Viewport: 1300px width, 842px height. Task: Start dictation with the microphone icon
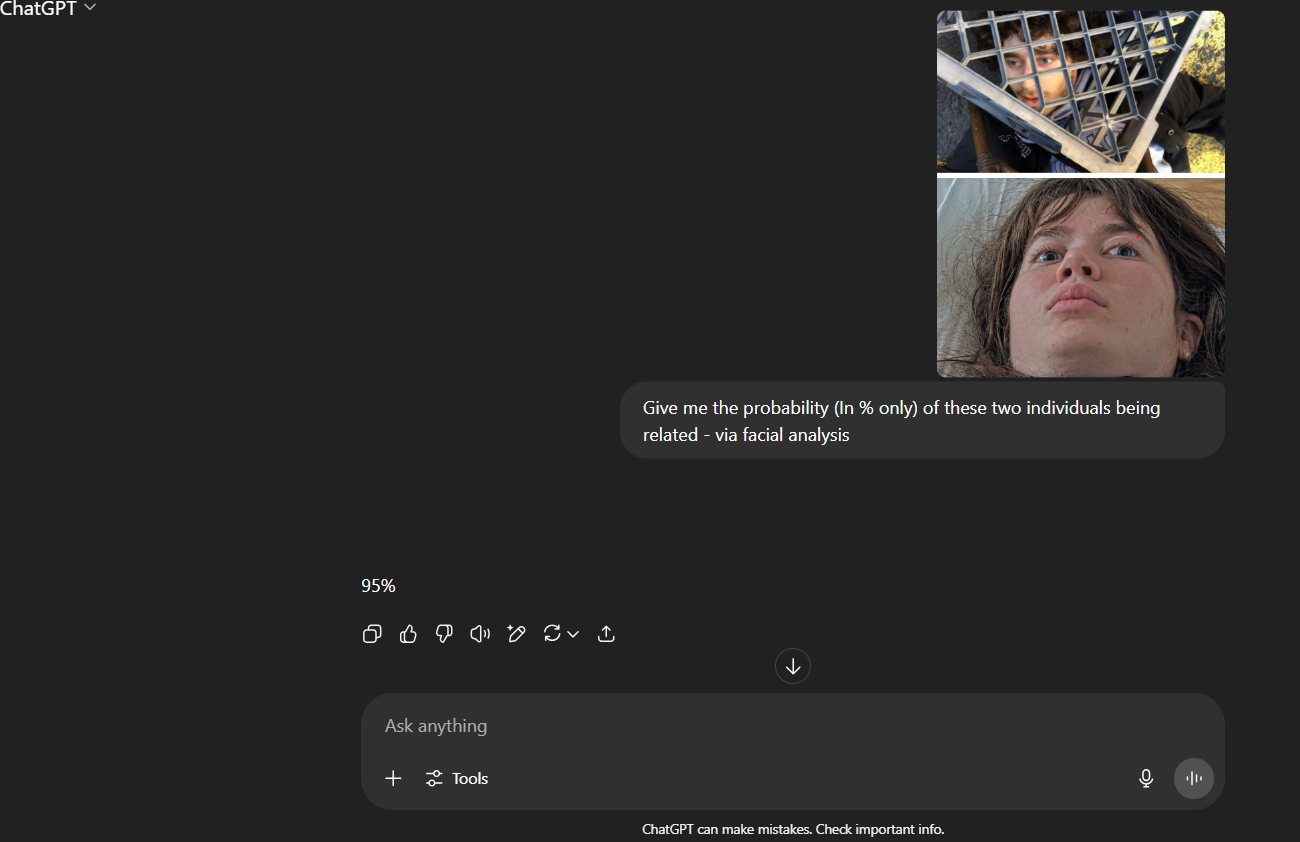1146,778
